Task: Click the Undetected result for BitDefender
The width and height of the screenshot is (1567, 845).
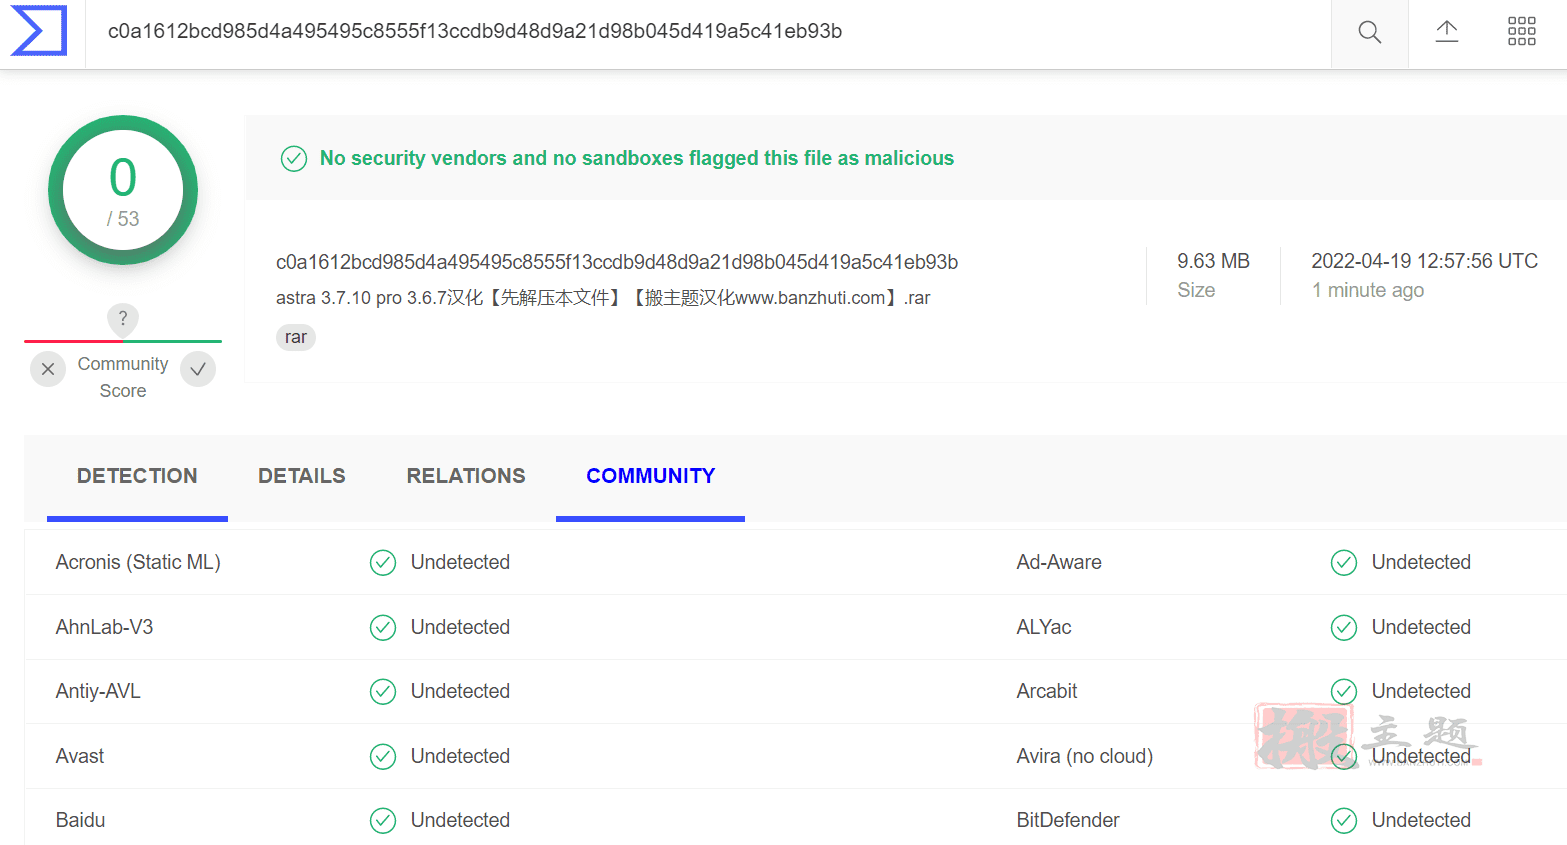Action: (x=1421, y=820)
